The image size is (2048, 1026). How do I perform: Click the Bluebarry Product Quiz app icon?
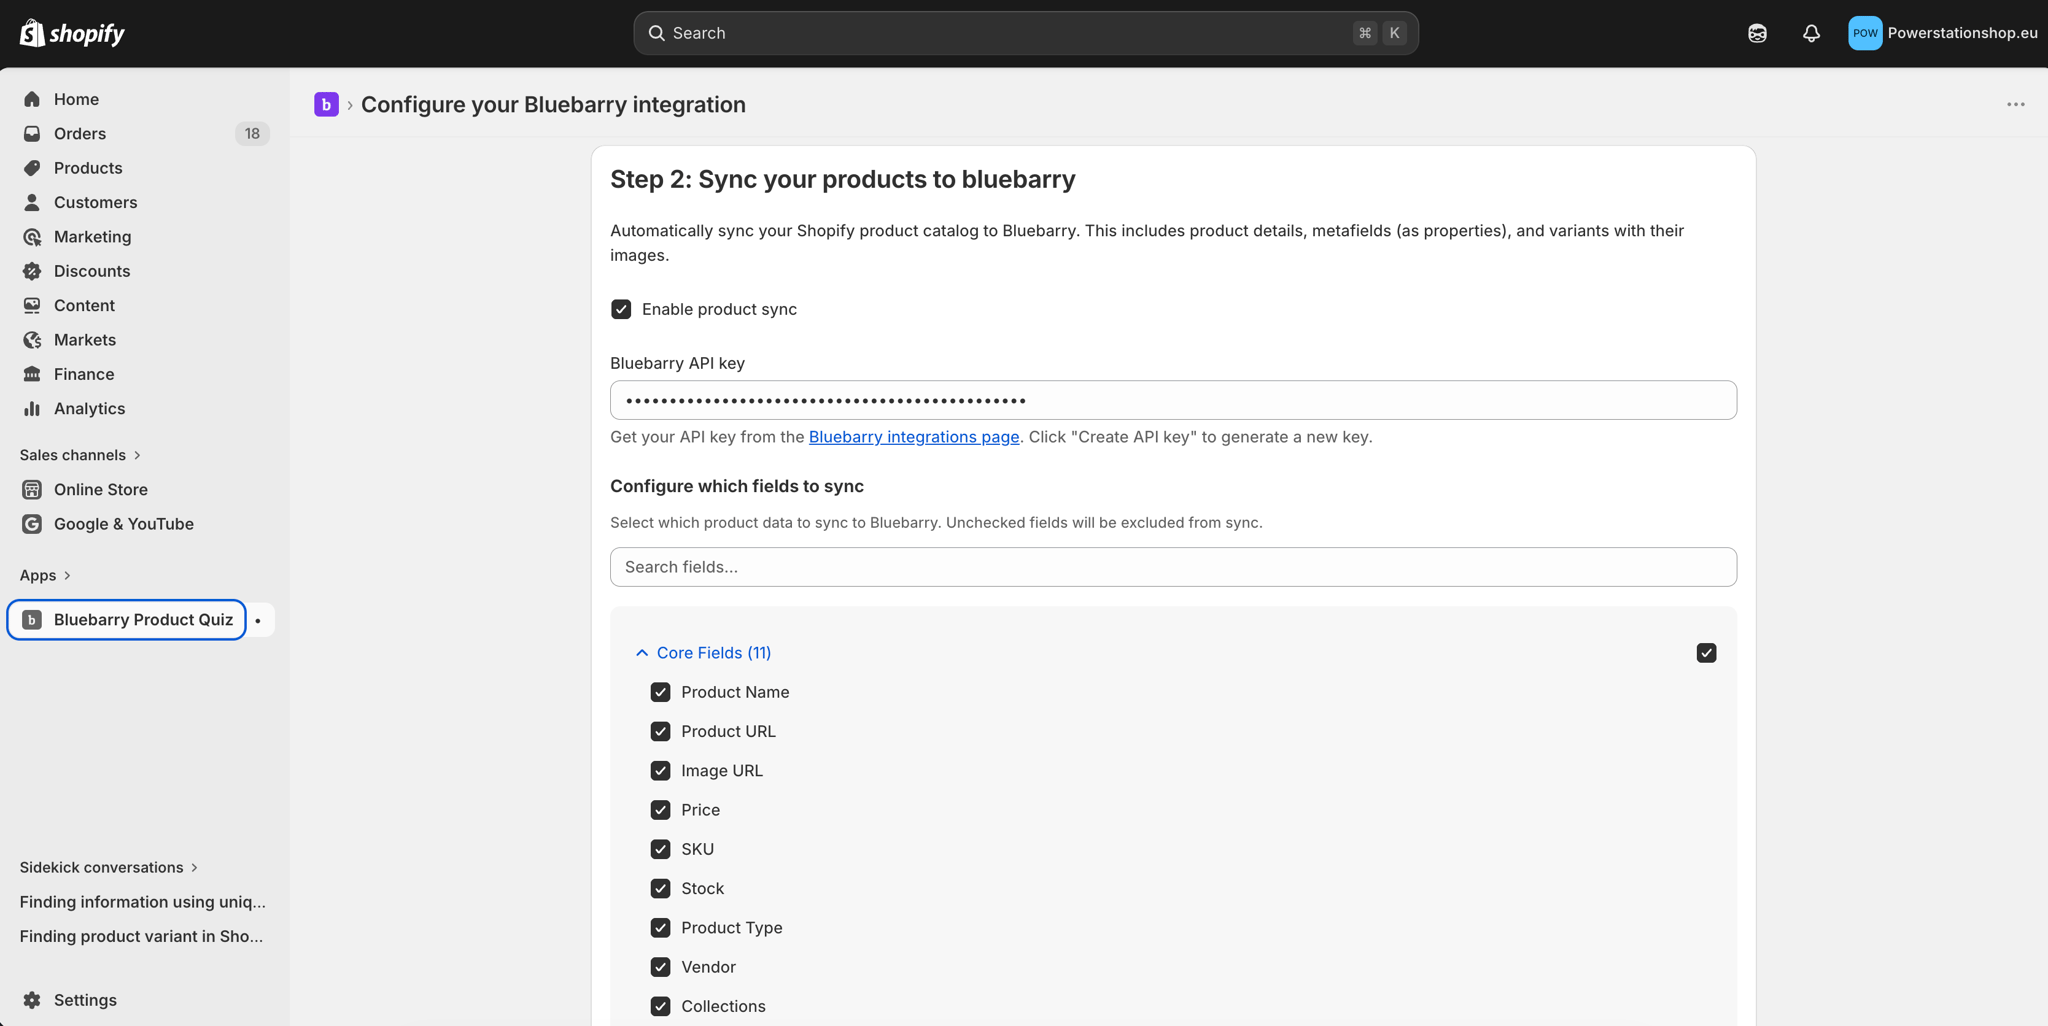point(31,619)
